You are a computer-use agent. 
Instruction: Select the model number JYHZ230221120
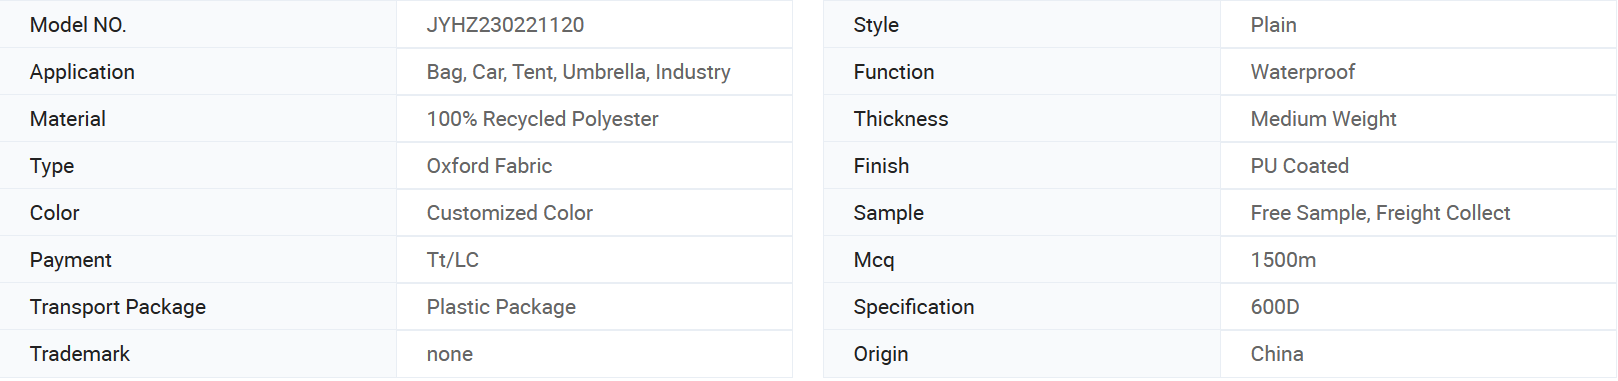click(x=505, y=25)
